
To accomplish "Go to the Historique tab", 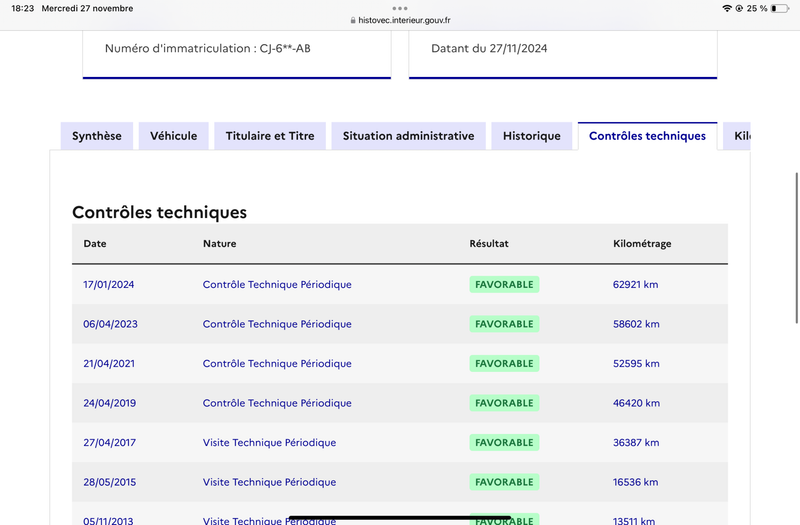I will click(x=532, y=136).
